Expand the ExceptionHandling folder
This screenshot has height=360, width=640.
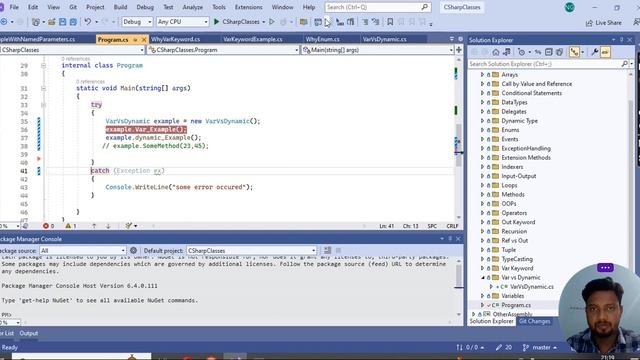coord(482,148)
